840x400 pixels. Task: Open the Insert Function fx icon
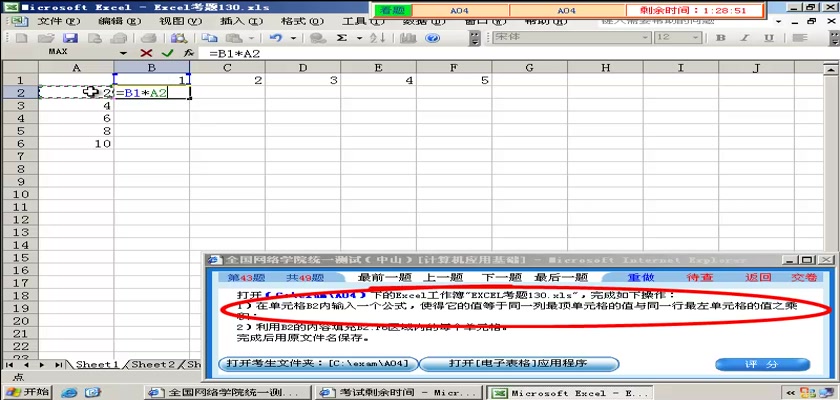click(x=189, y=53)
